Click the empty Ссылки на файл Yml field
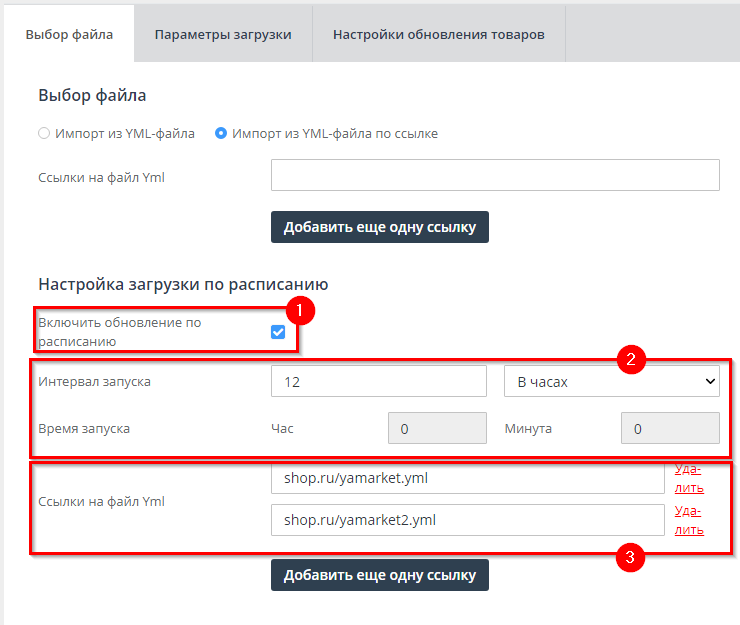The width and height of the screenshot is (740, 625). (495, 175)
